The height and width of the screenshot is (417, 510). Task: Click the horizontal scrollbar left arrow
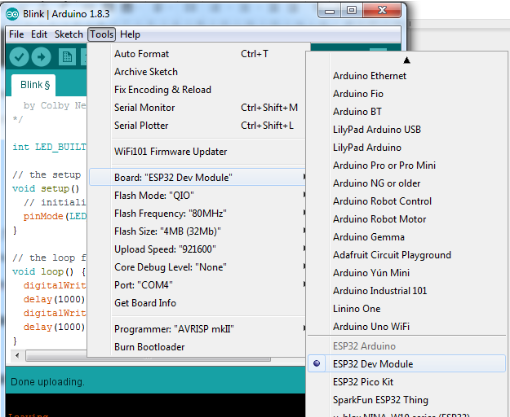pyautogui.click(x=17, y=355)
